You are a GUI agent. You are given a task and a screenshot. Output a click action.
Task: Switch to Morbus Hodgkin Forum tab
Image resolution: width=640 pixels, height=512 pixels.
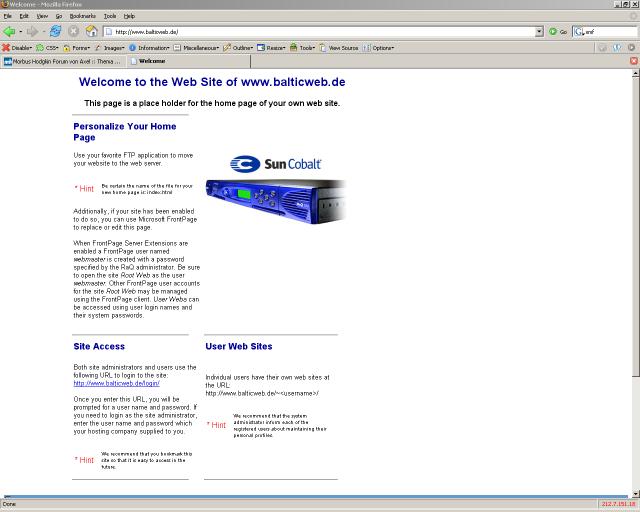point(62,61)
